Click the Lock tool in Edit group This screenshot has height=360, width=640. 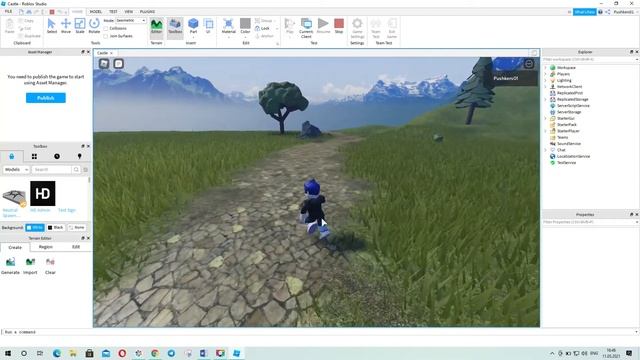point(262,28)
